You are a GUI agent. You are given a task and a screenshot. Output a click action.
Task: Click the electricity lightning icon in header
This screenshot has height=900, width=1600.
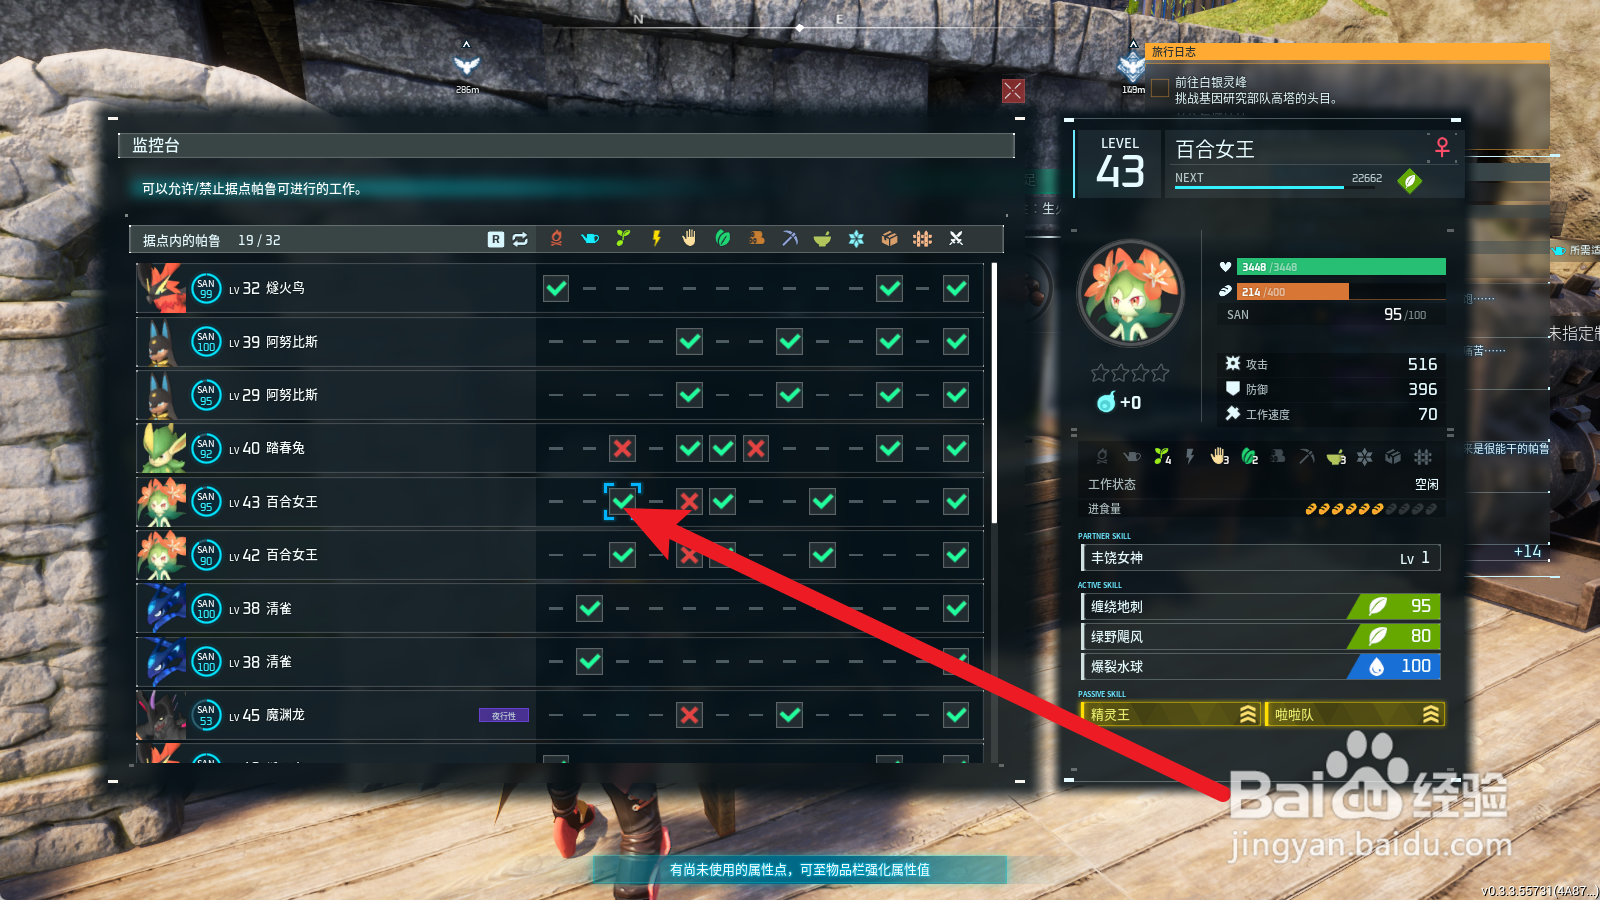(656, 238)
